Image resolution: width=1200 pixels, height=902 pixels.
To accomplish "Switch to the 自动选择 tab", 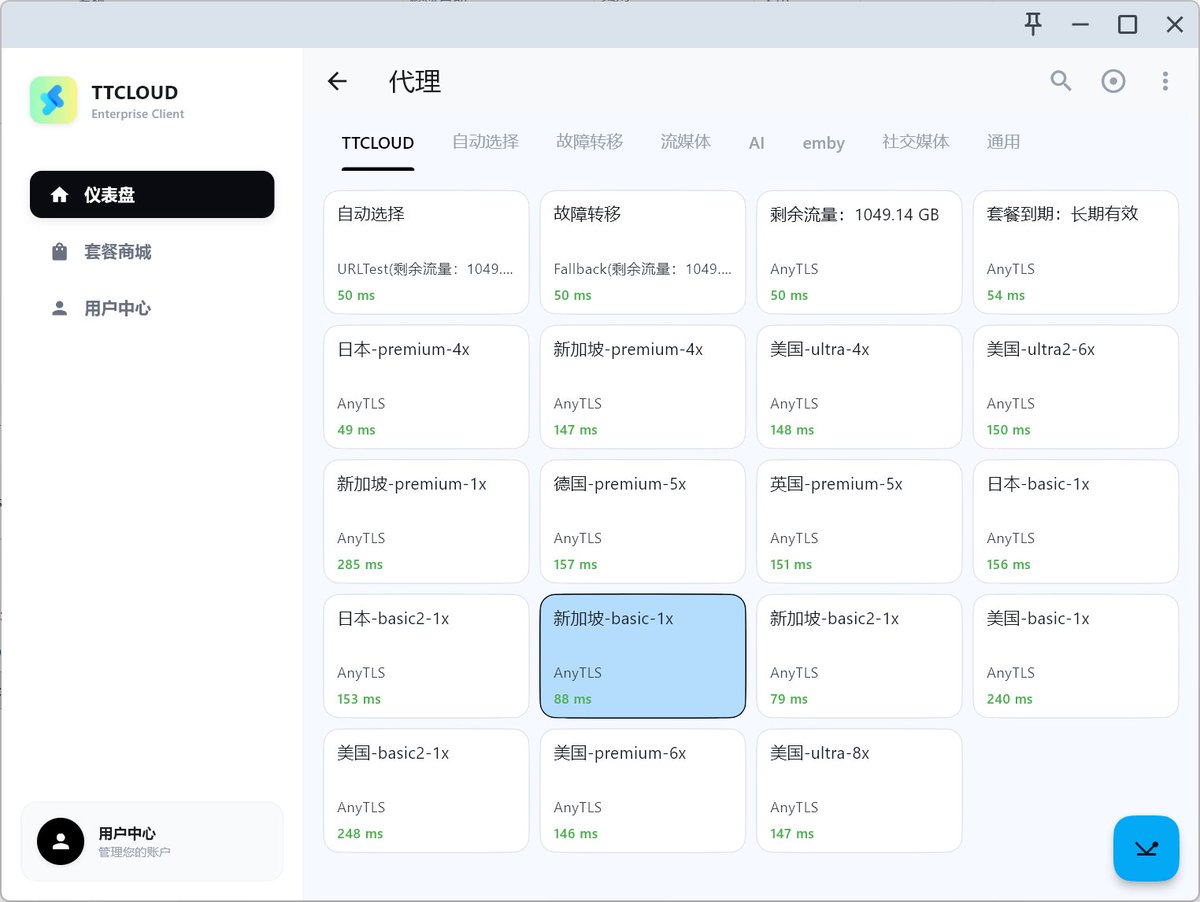I will point(485,142).
